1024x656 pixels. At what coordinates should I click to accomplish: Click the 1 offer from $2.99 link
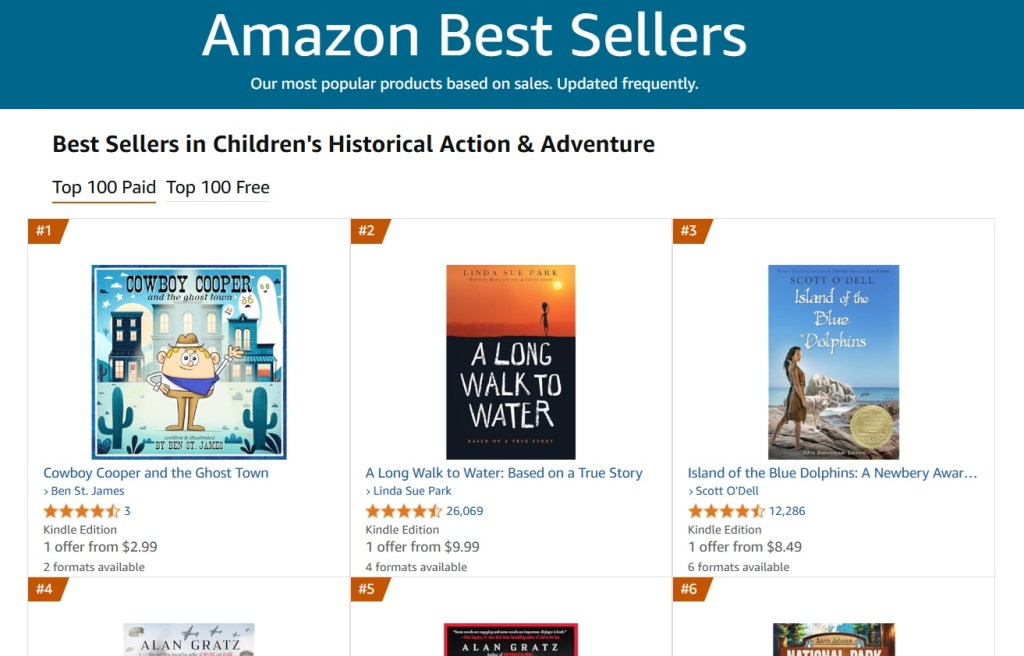100,547
